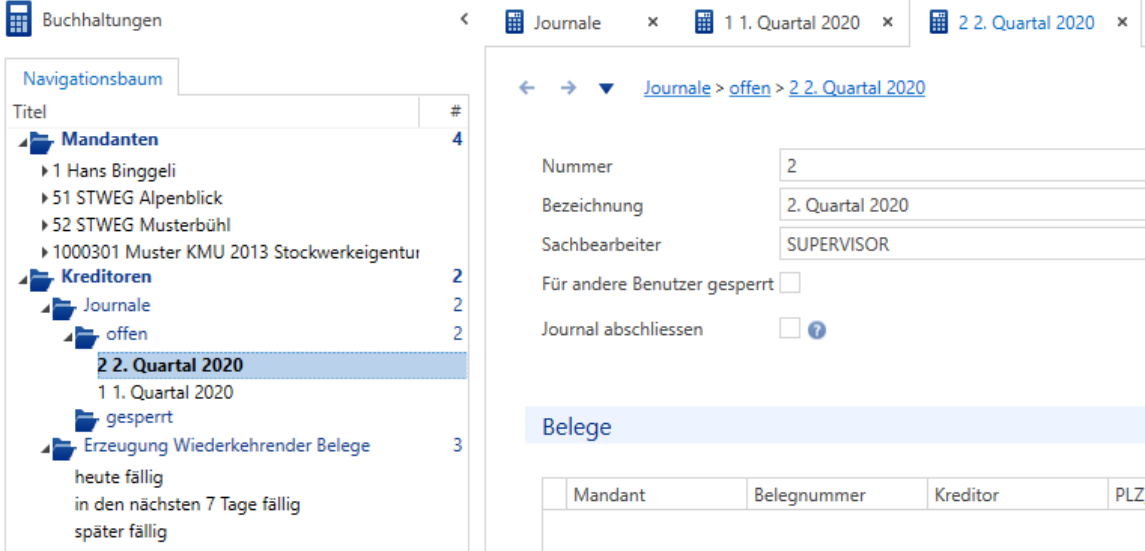Viewport: 1145px width, 551px height.
Task: Select the 2 2. Quartal 2020 tab
Action: tap(1026, 23)
